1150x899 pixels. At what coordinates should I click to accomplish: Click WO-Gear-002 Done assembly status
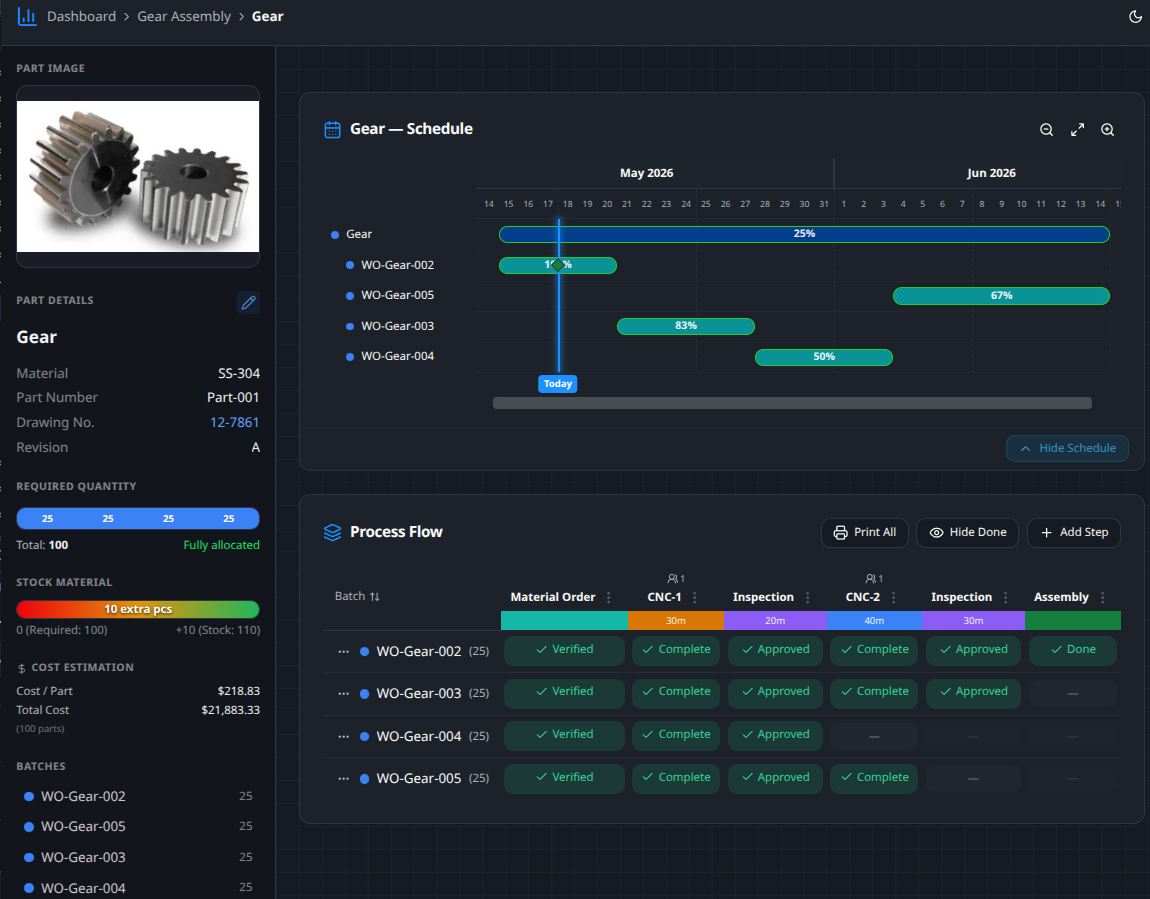coord(1072,650)
